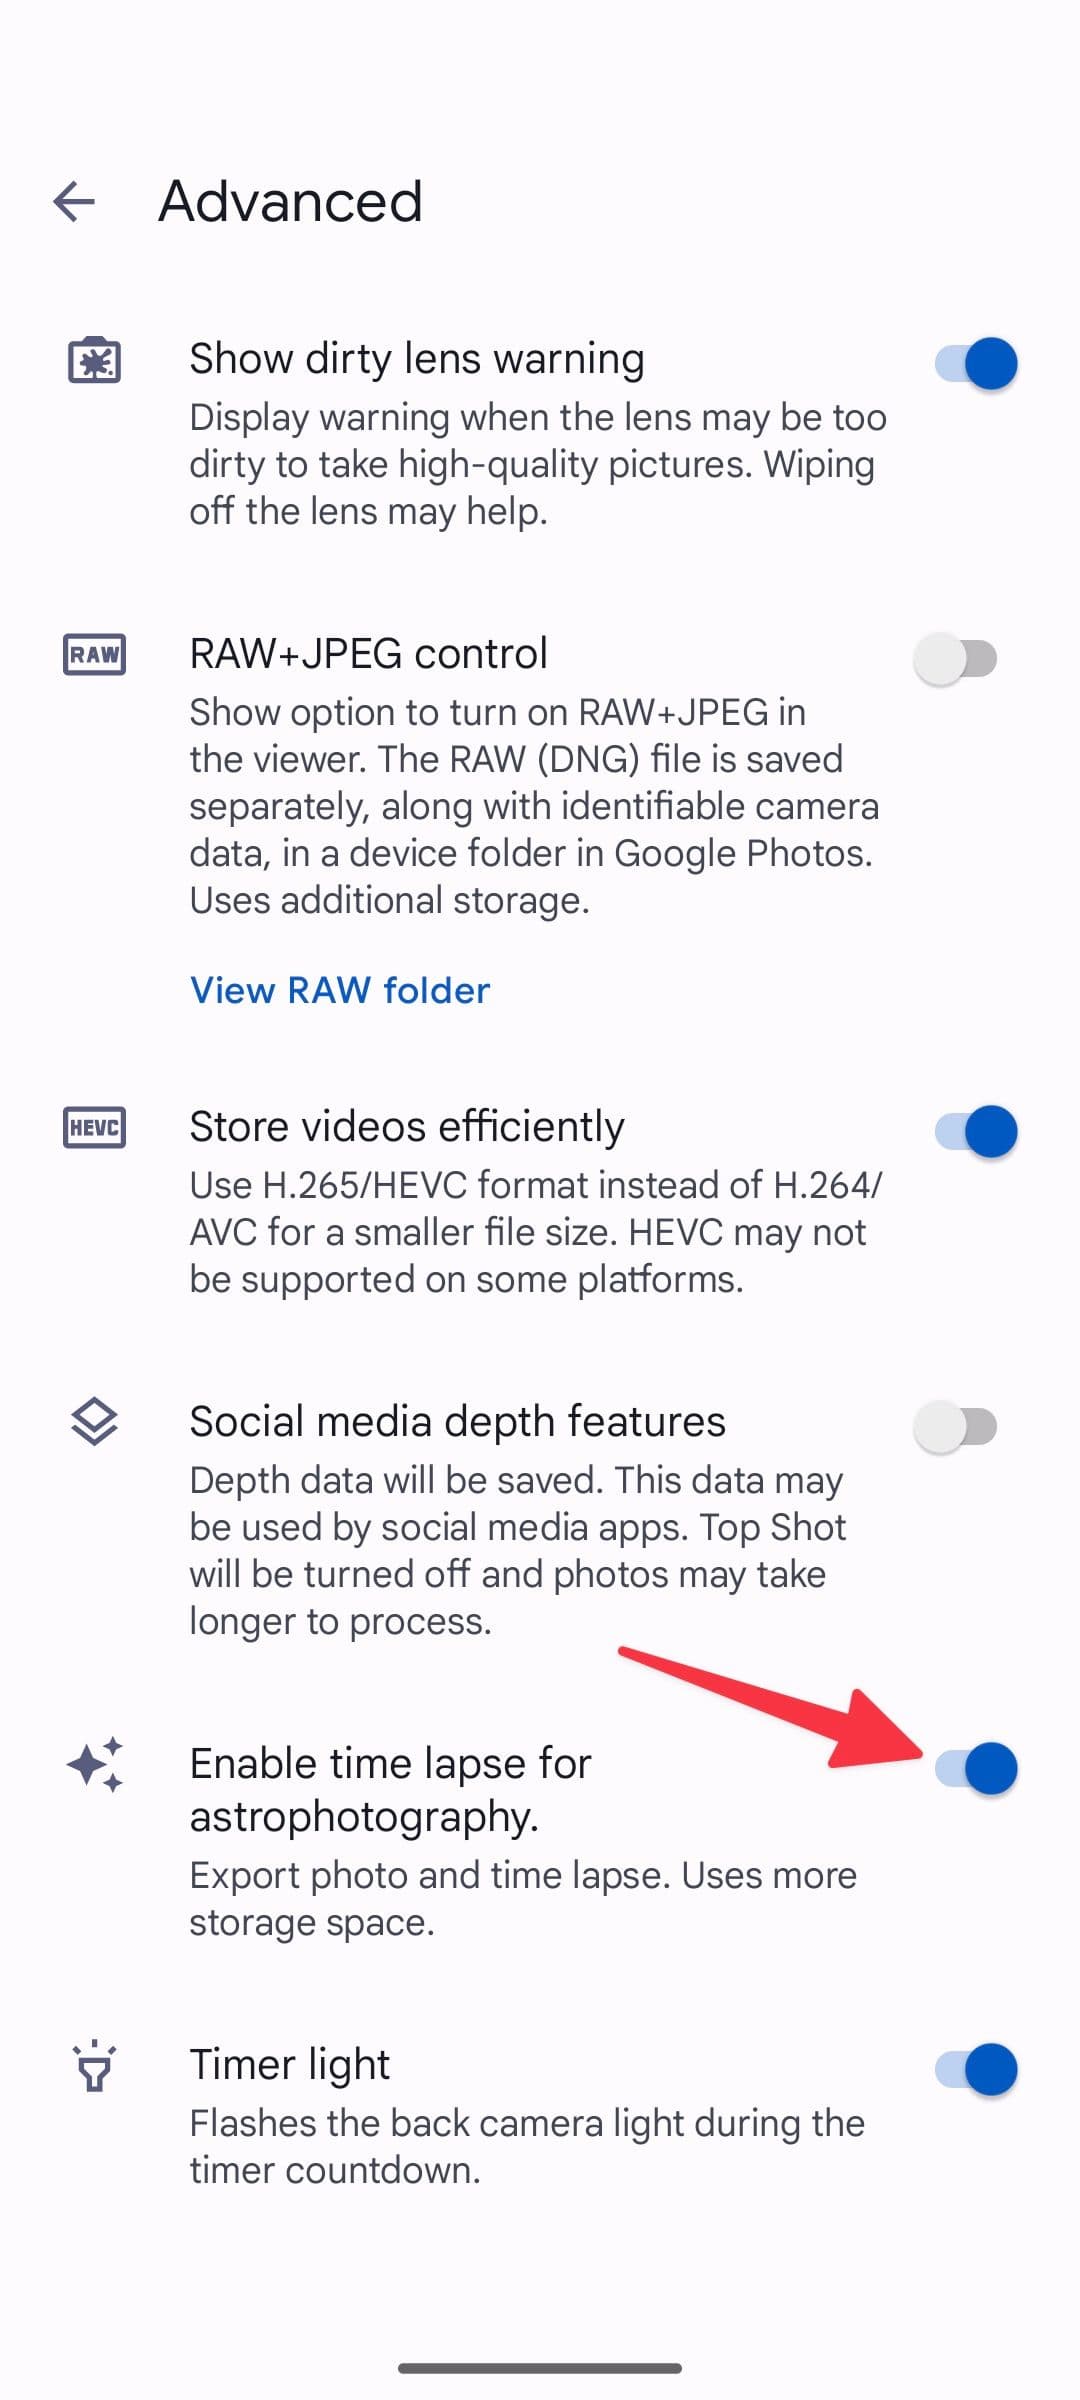This screenshot has height=2400, width=1080.
Task: Tap the bottom navigation gesture bar
Action: coord(540,2368)
